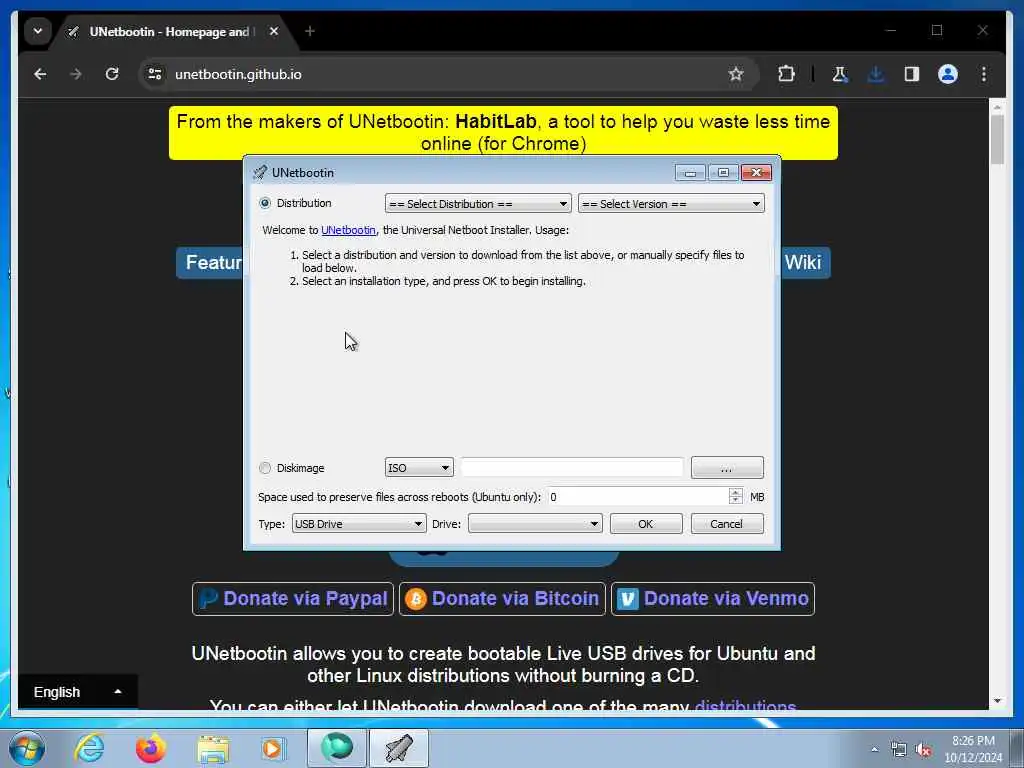This screenshot has width=1024, height=768.
Task: Select the UNetbootin Homepage tab
Action: [168, 31]
